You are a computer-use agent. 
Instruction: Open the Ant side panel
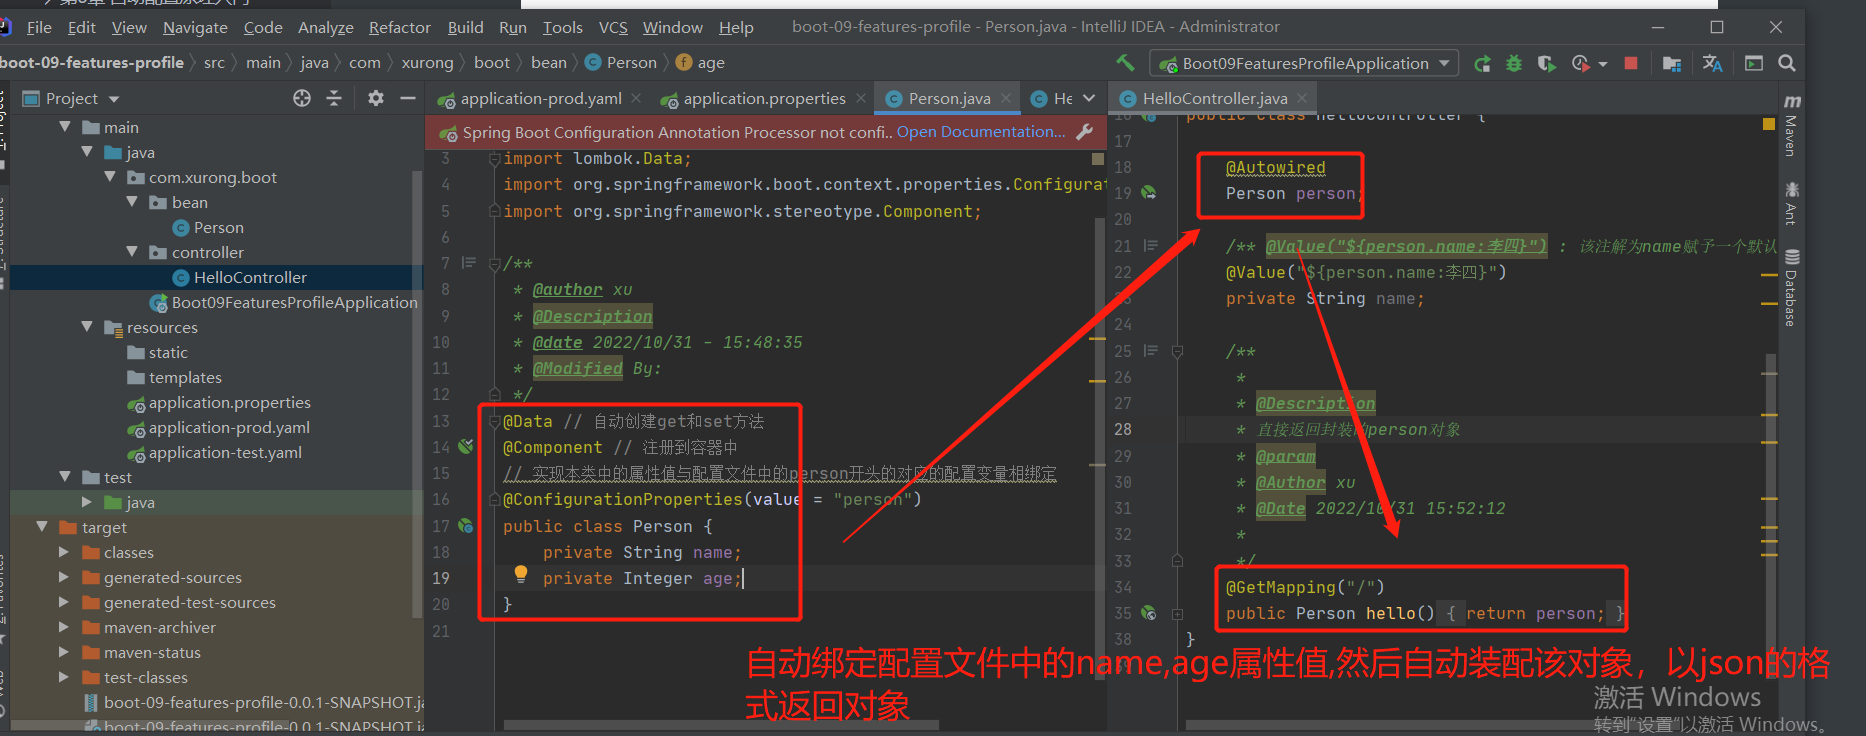pos(1791,203)
